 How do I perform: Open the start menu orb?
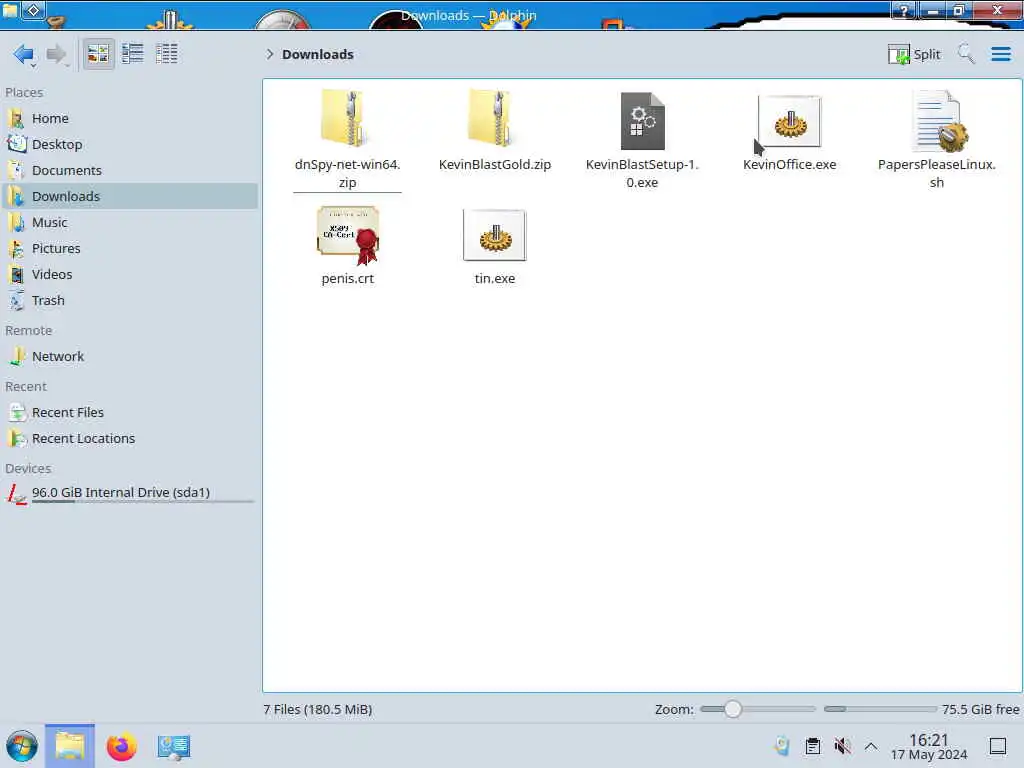(22, 746)
